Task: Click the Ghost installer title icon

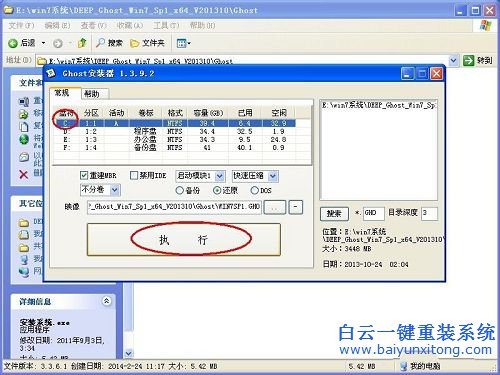Action: [x=51, y=73]
